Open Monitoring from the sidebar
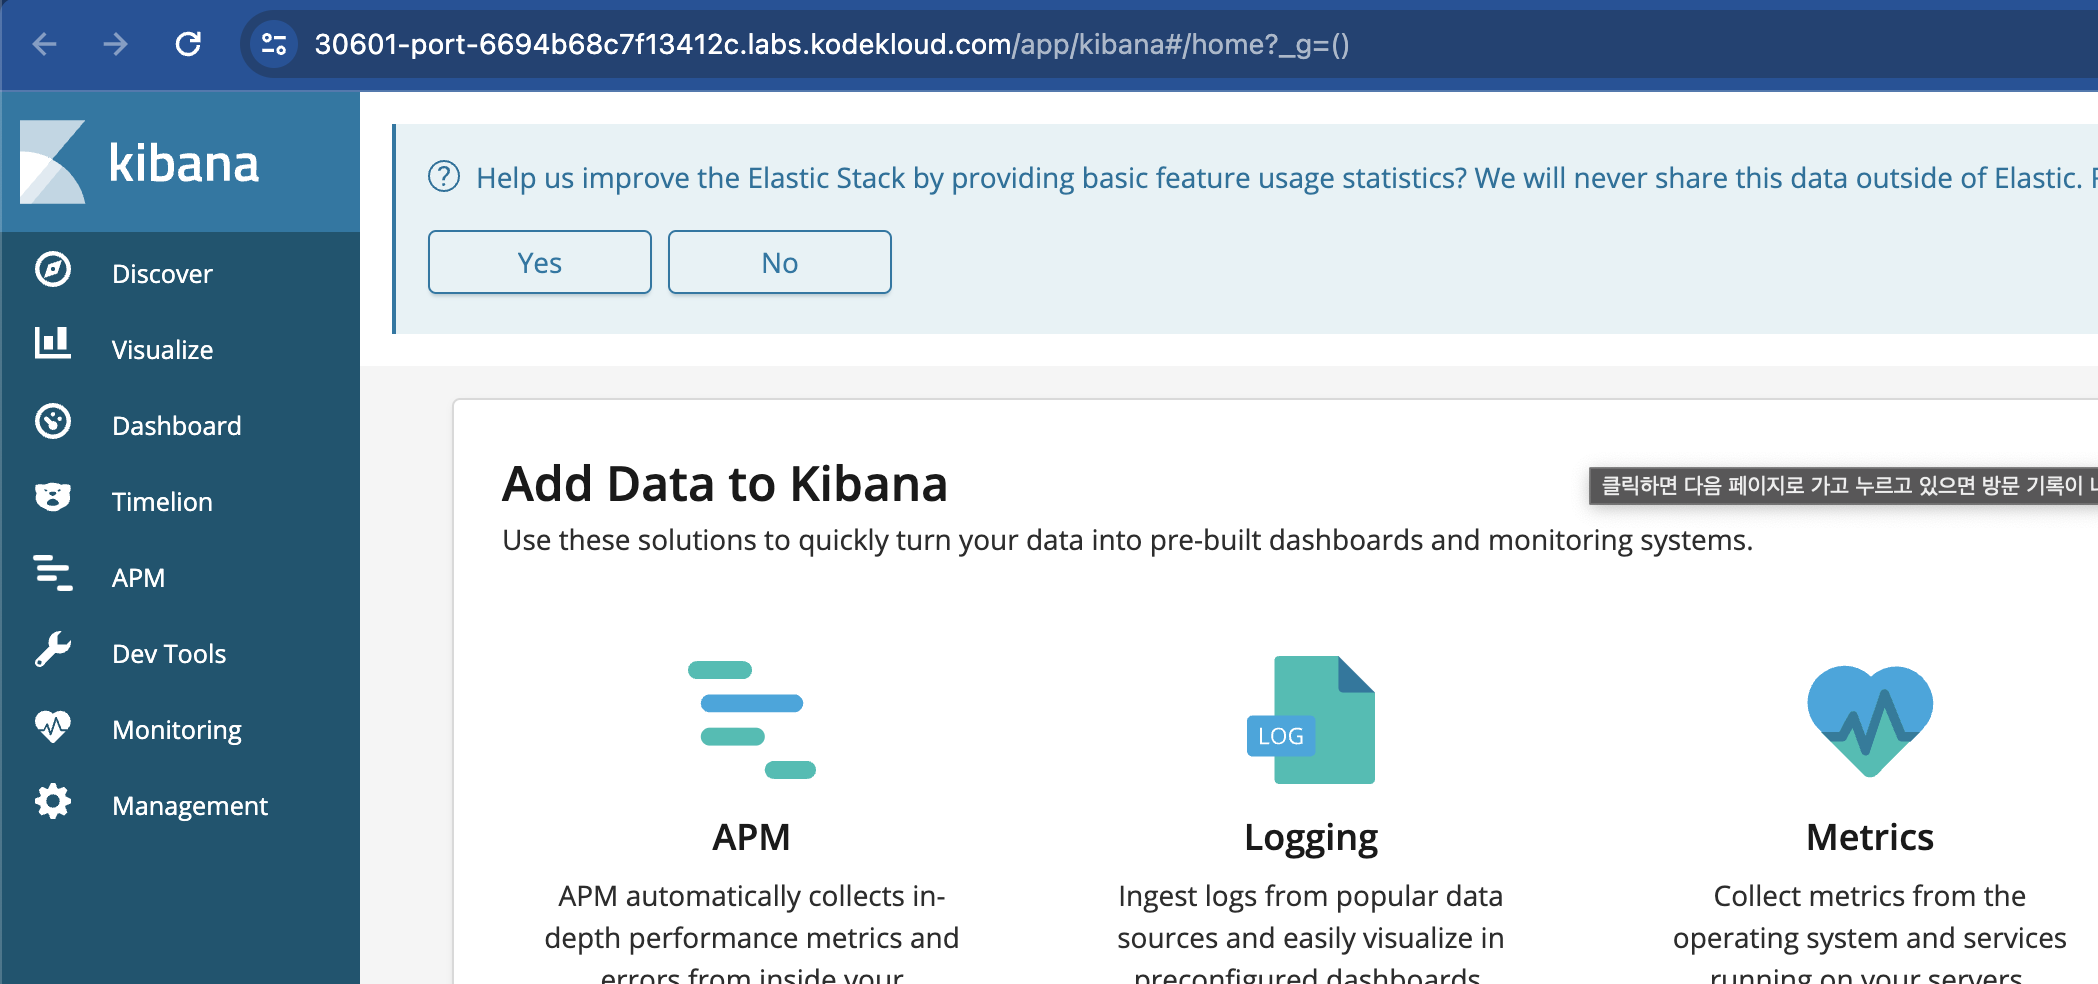 tap(177, 730)
